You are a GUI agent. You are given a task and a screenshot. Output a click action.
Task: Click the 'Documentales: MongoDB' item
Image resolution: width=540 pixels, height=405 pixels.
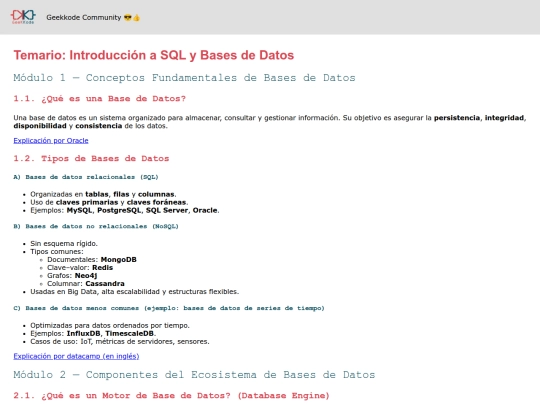(92, 259)
